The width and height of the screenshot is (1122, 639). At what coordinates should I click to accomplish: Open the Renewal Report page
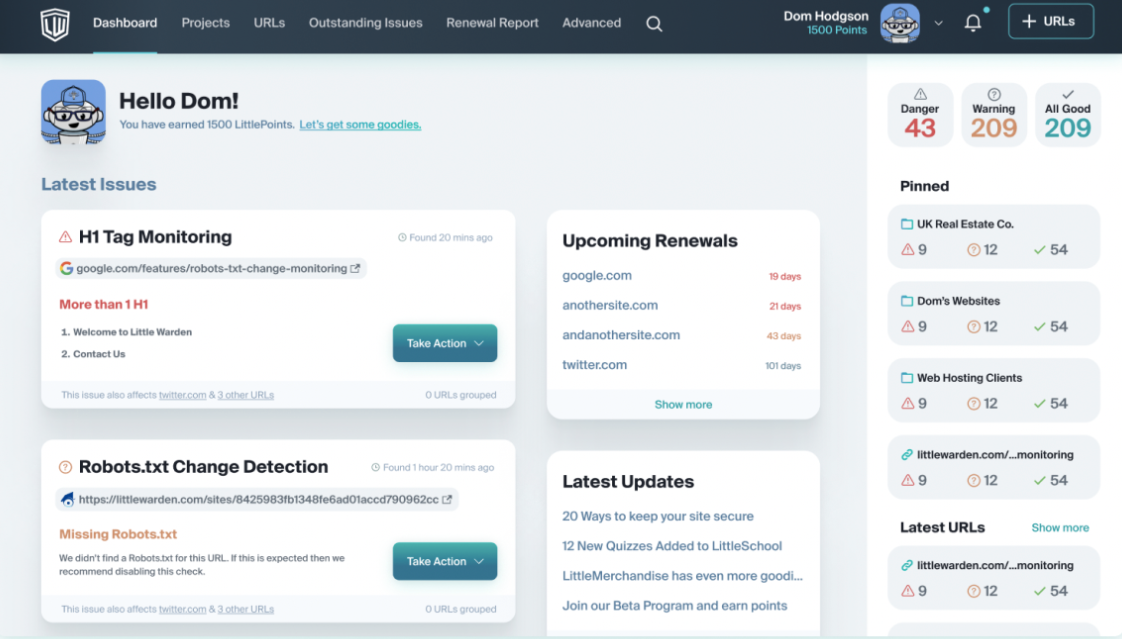coord(492,23)
